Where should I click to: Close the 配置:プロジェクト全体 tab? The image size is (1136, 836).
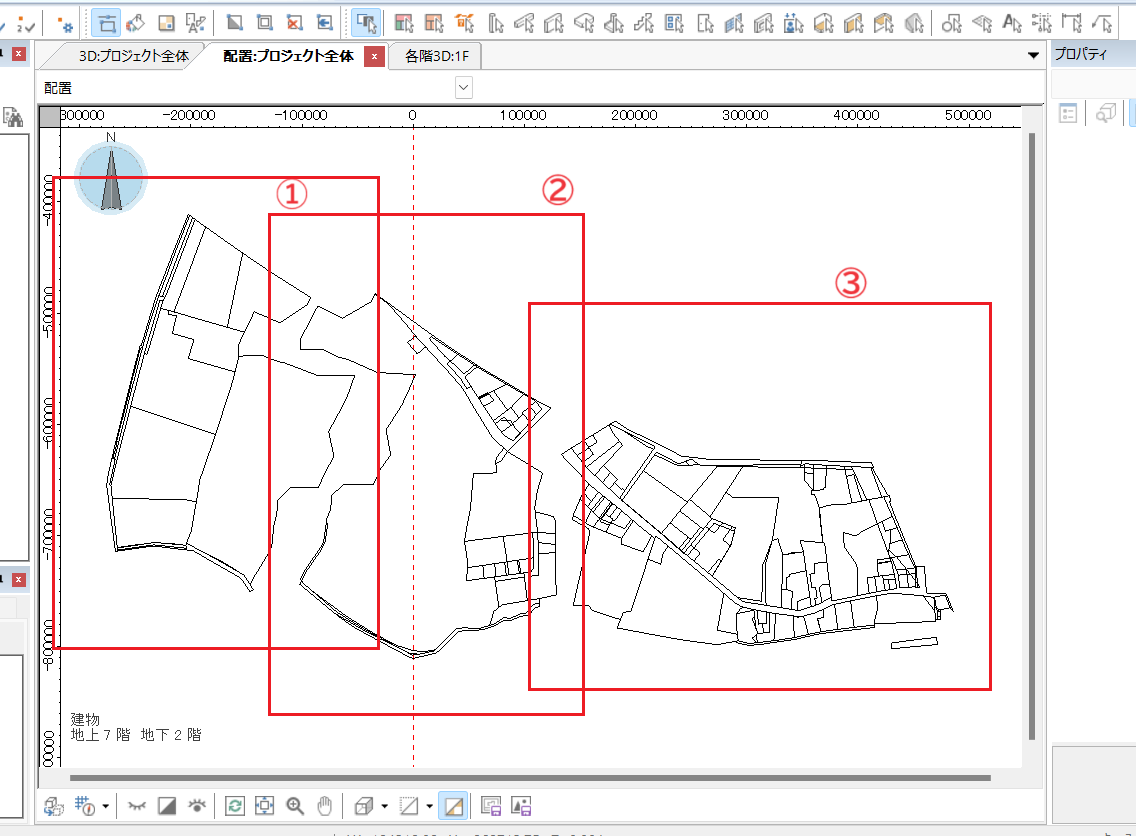[x=374, y=57]
